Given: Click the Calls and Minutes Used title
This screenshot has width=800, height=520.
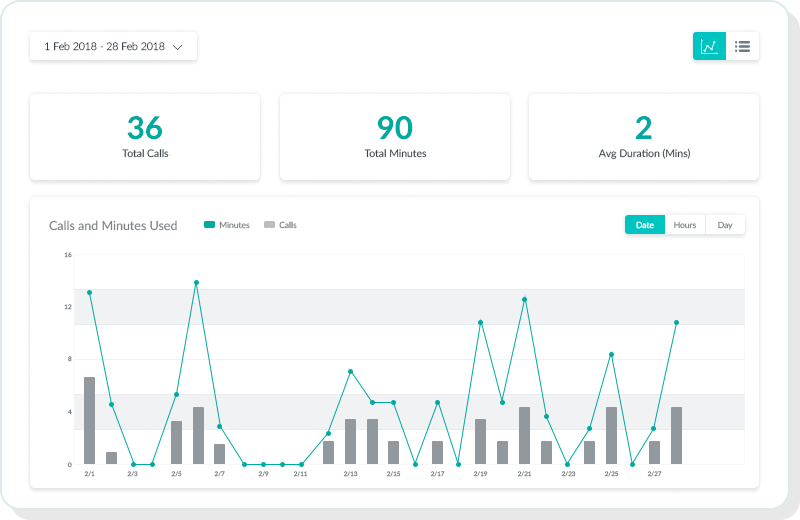Looking at the screenshot, I should point(113,226).
